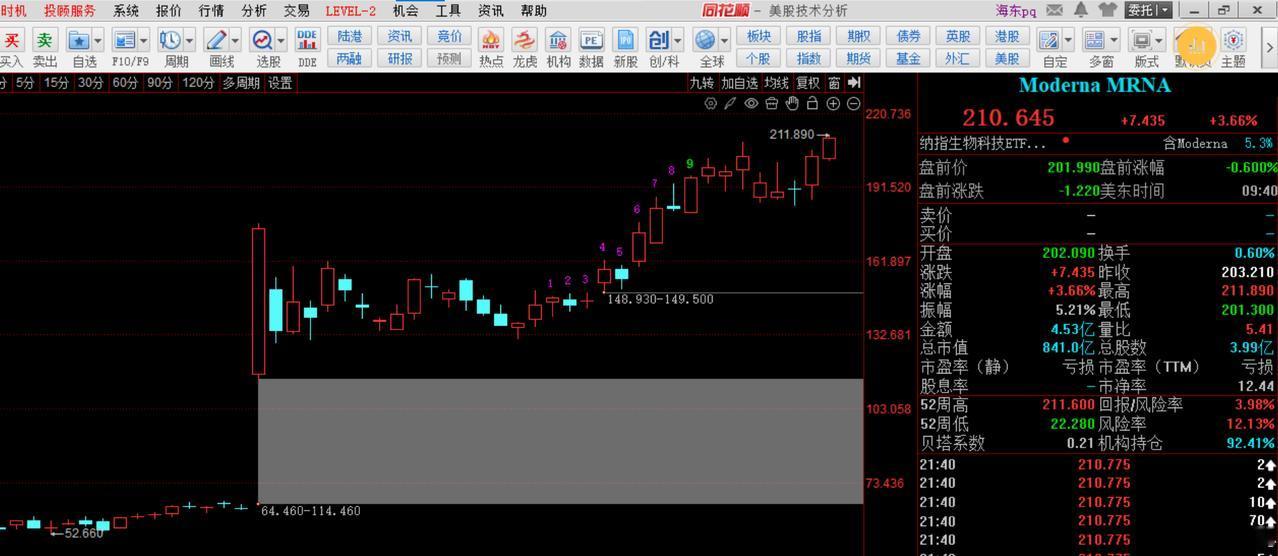Select the hand pan tool on chart

click(792, 103)
